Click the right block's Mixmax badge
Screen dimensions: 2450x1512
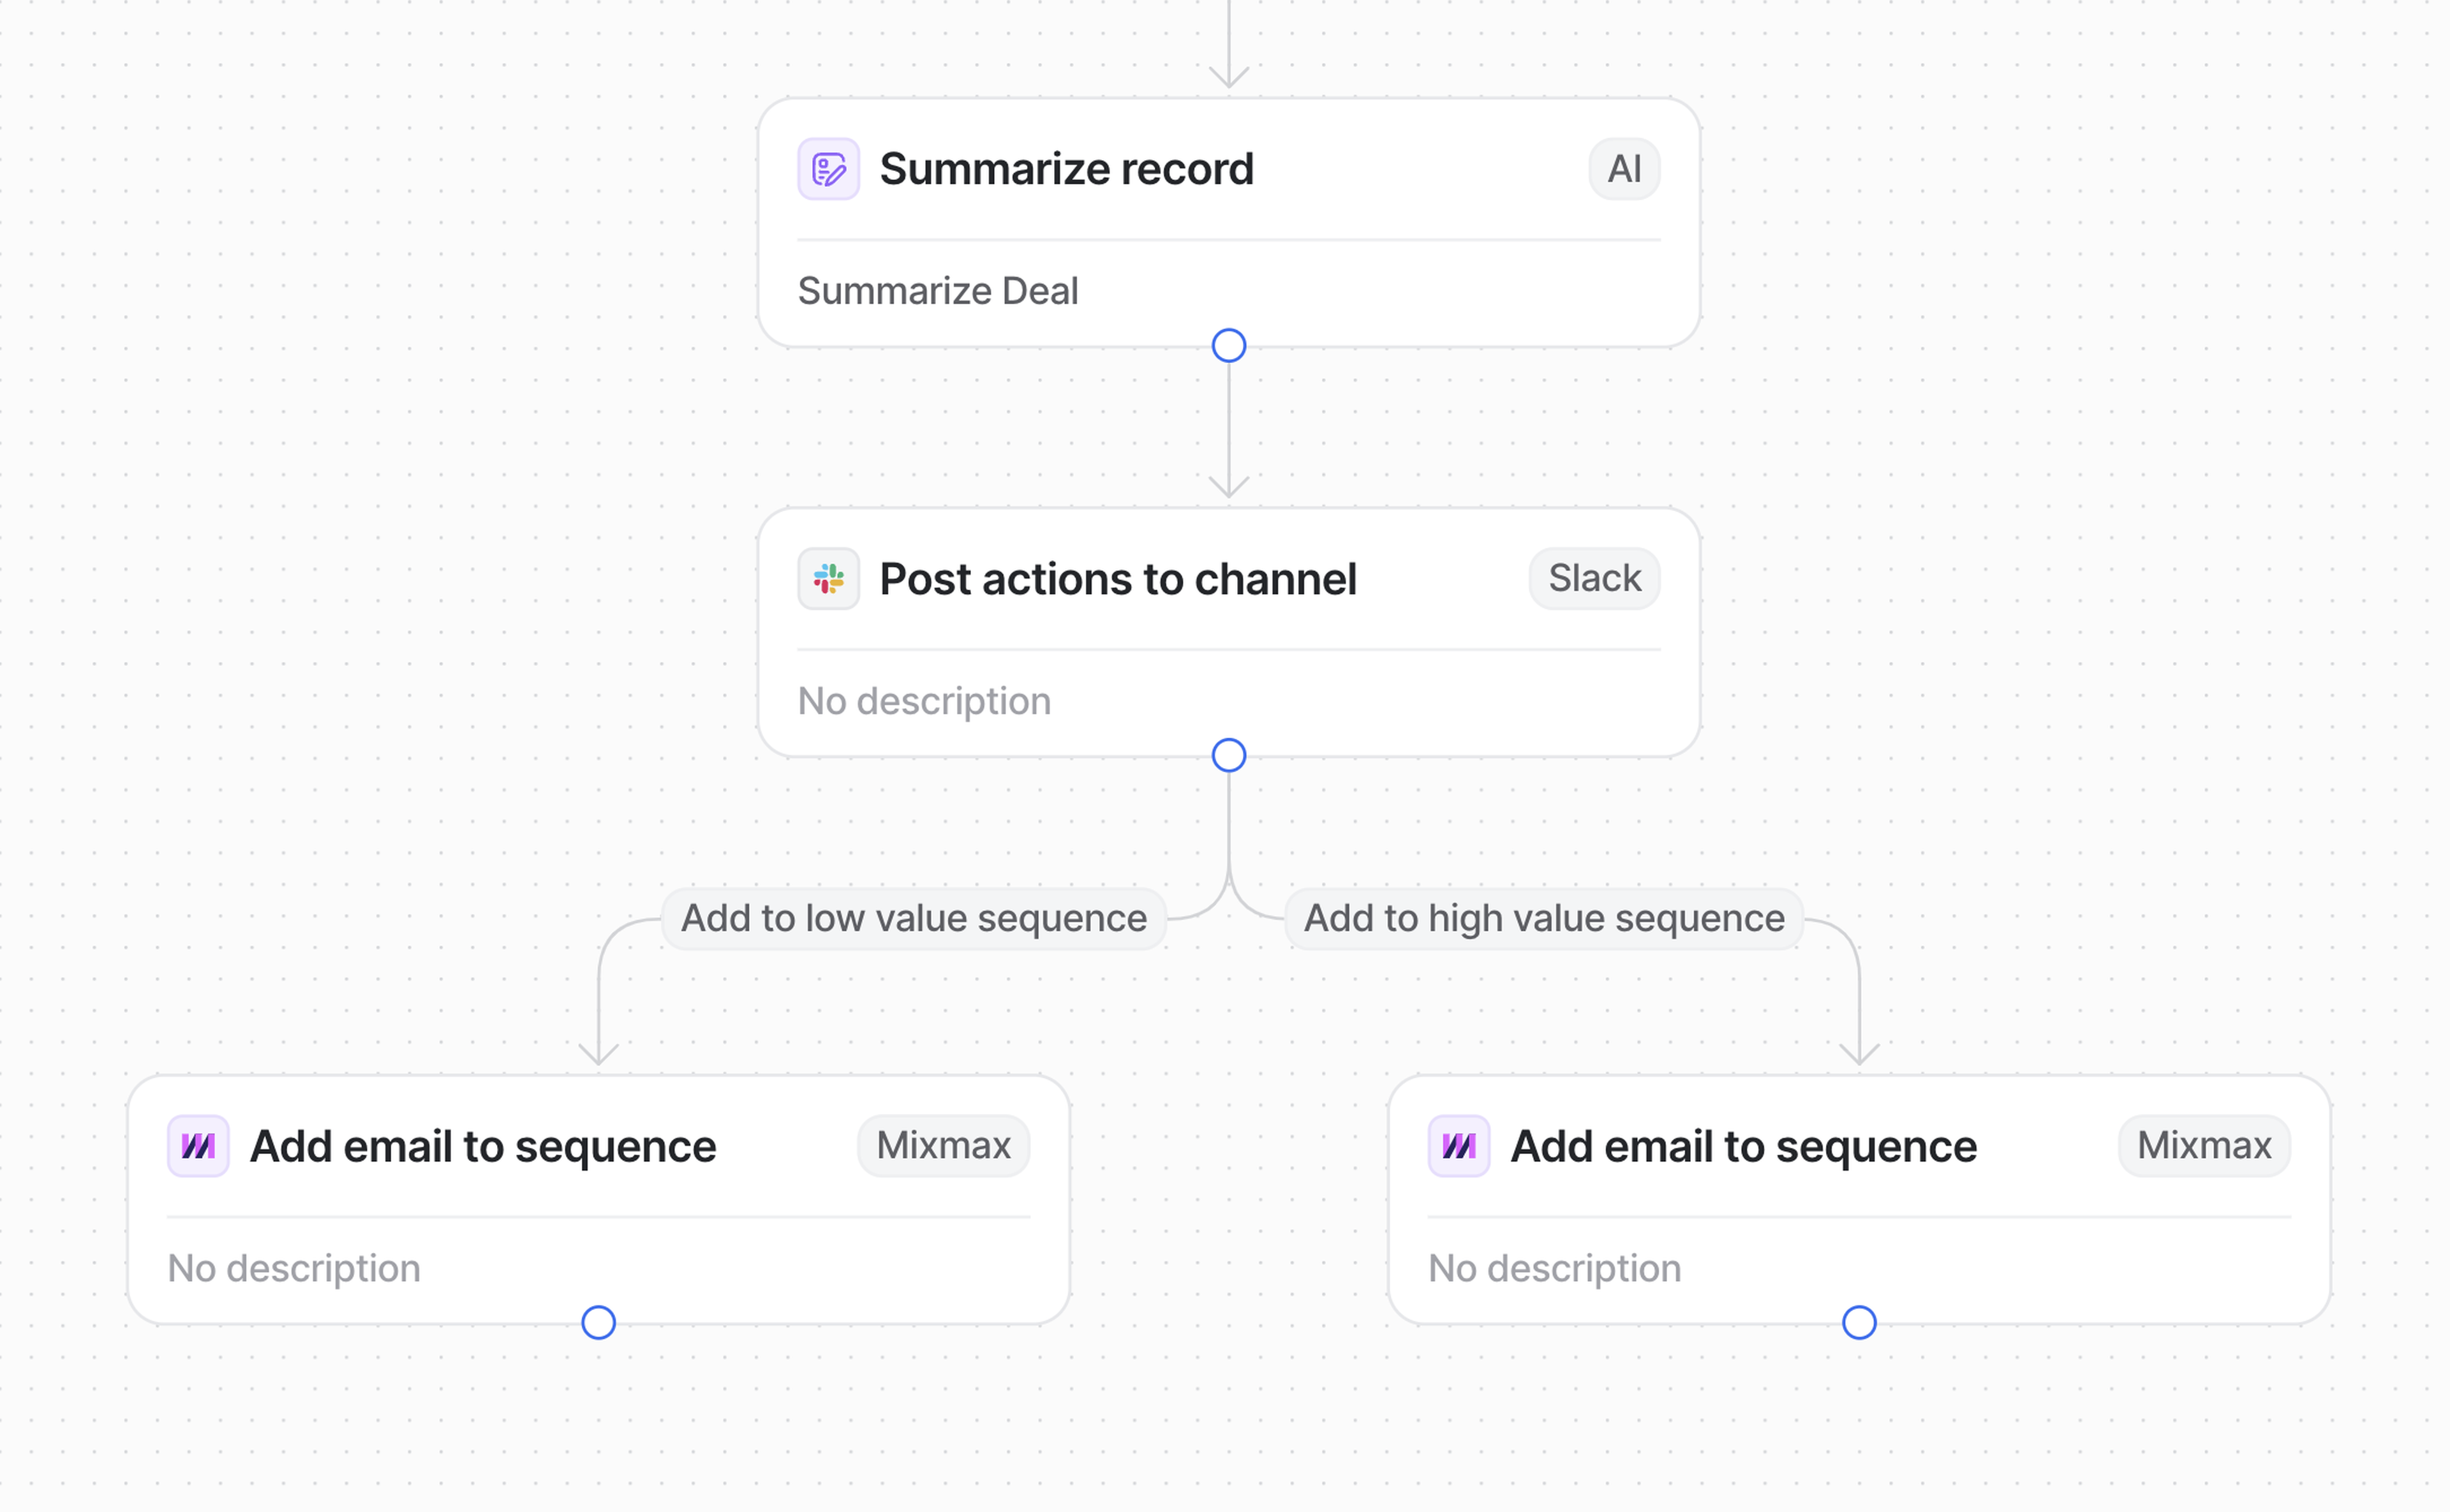2203,1145
